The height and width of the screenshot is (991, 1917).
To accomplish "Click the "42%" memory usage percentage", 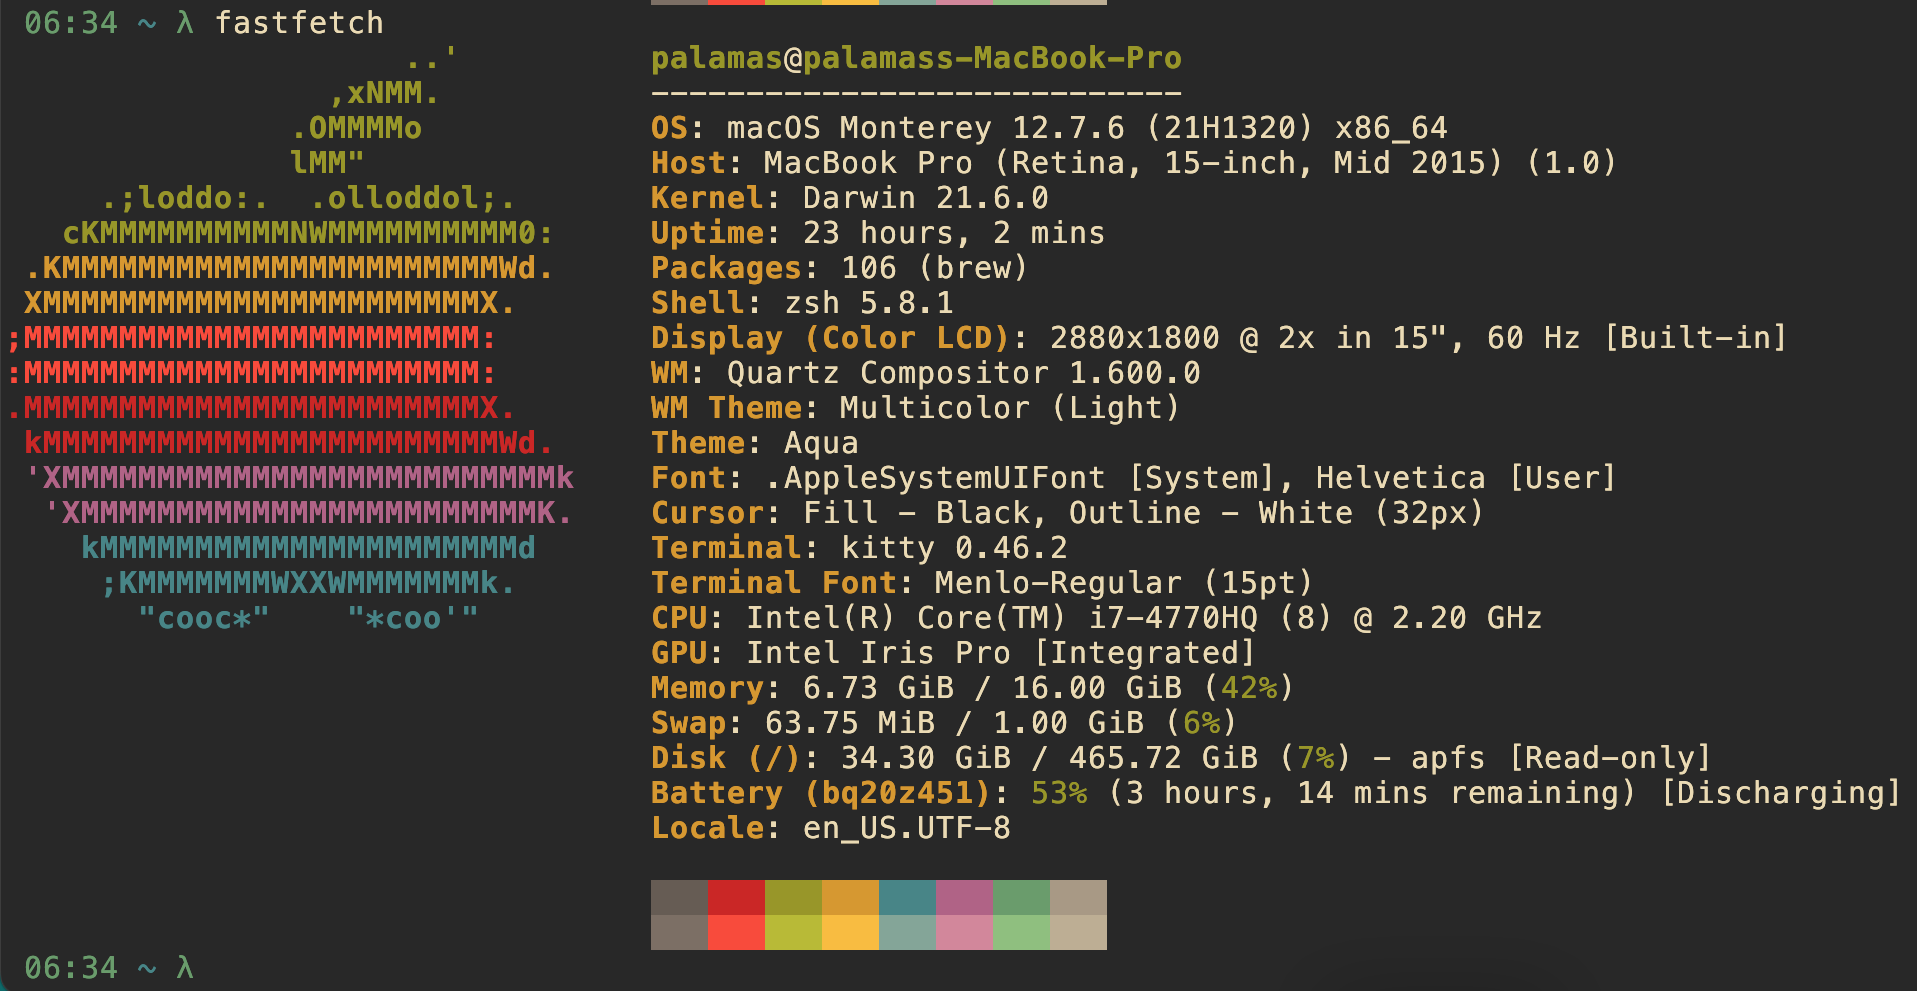I will coord(1248,688).
